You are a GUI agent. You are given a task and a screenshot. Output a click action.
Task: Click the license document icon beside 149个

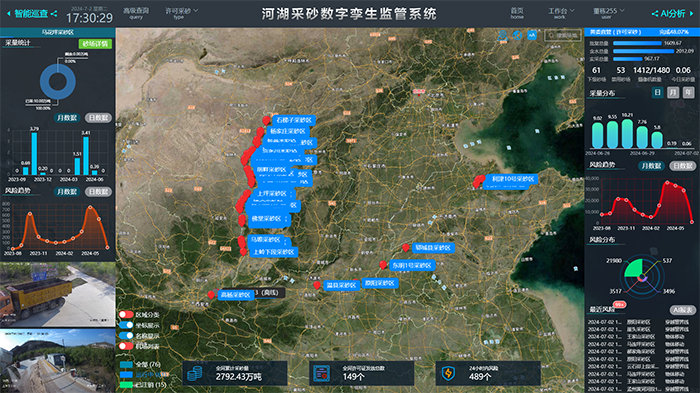point(321,373)
